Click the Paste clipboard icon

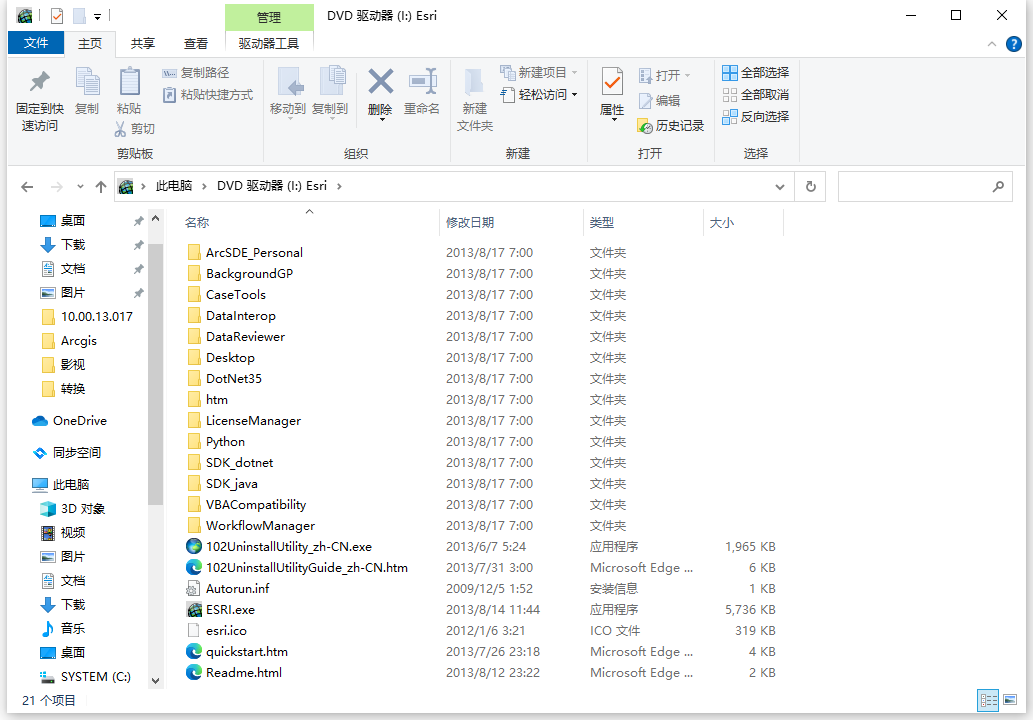(129, 82)
